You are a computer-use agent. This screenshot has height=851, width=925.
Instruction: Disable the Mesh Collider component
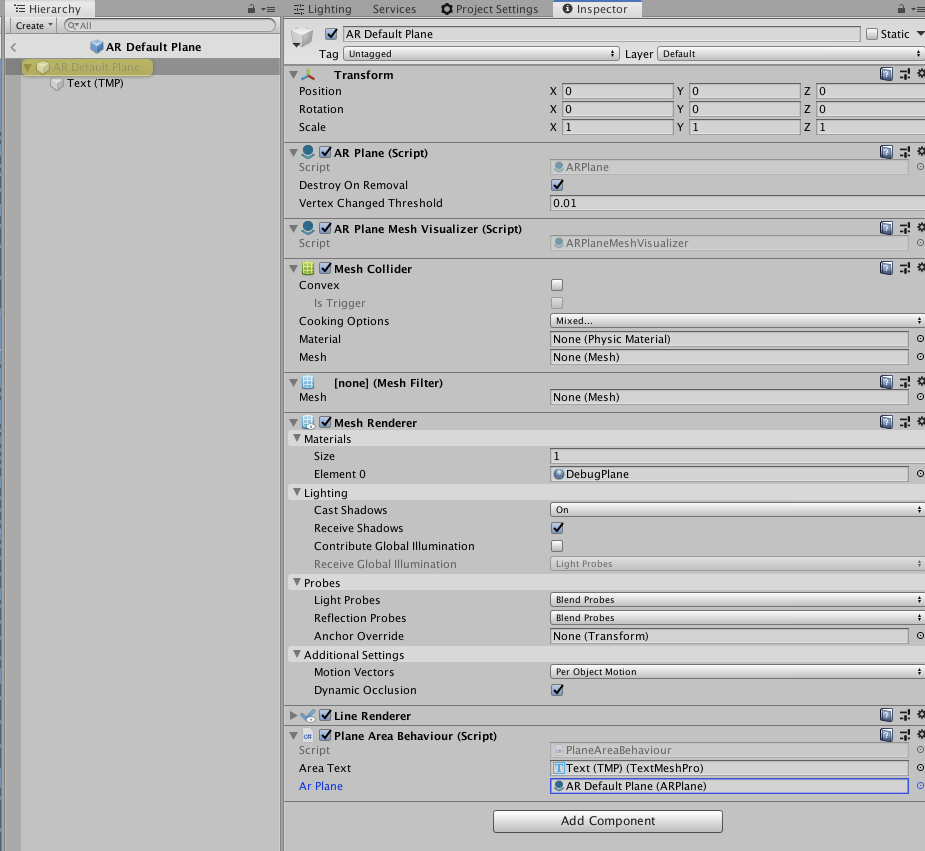pyautogui.click(x=325, y=268)
